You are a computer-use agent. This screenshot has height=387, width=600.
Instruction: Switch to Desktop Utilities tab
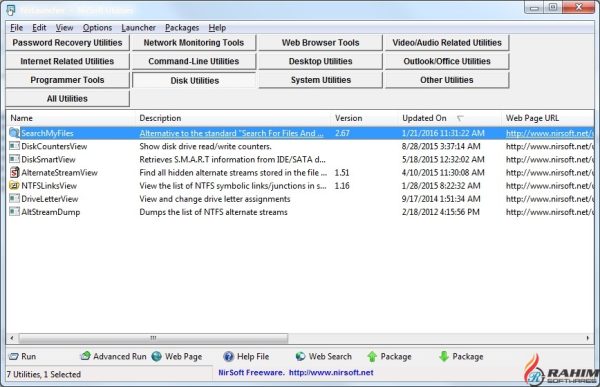click(x=320, y=61)
